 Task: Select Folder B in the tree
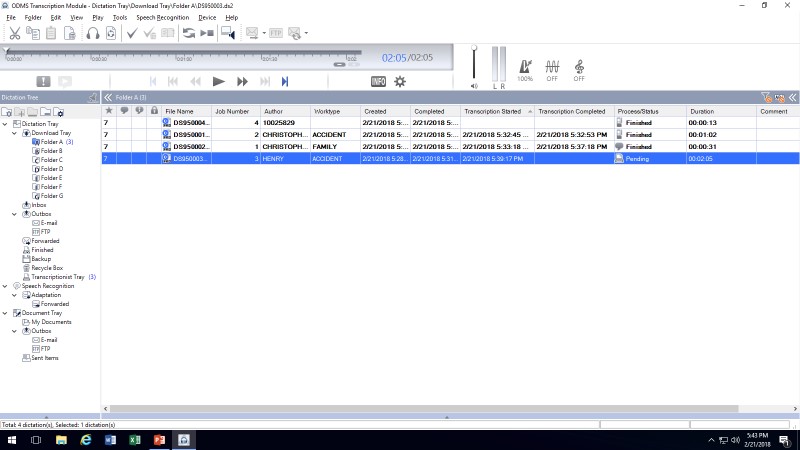coord(52,151)
